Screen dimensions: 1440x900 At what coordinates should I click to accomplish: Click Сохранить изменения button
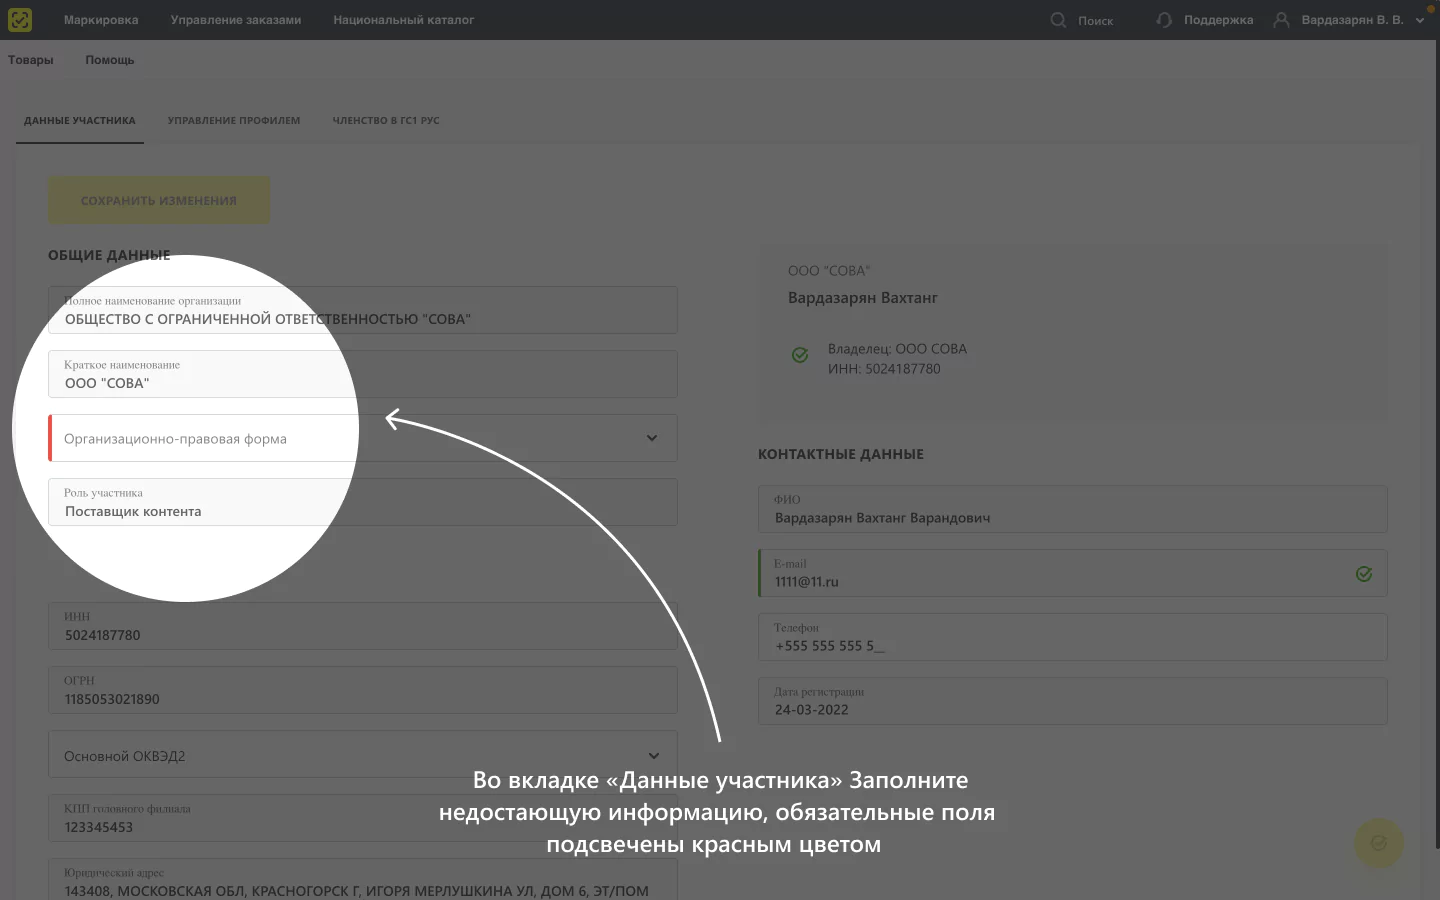[159, 200]
